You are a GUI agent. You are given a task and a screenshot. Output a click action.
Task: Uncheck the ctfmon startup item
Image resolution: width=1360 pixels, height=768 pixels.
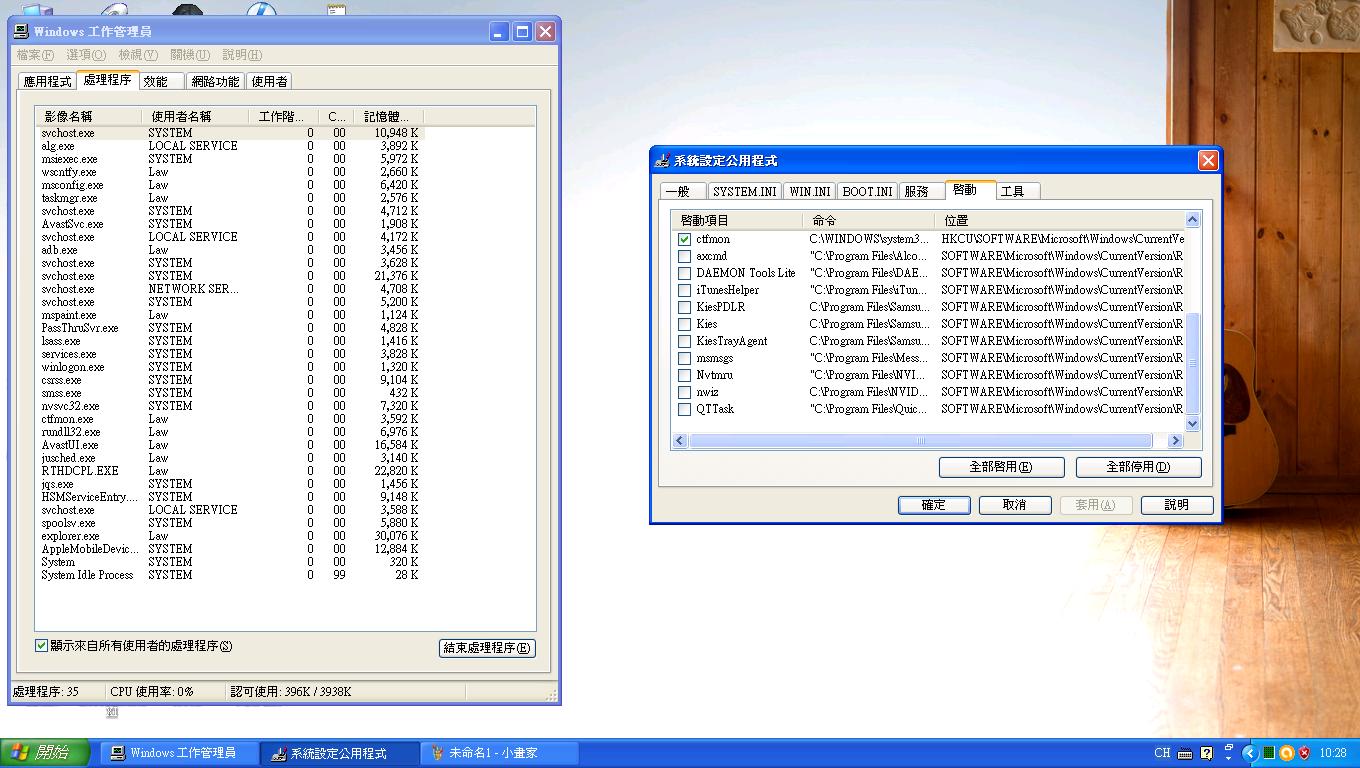pyautogui.click(x=684, y=239)
